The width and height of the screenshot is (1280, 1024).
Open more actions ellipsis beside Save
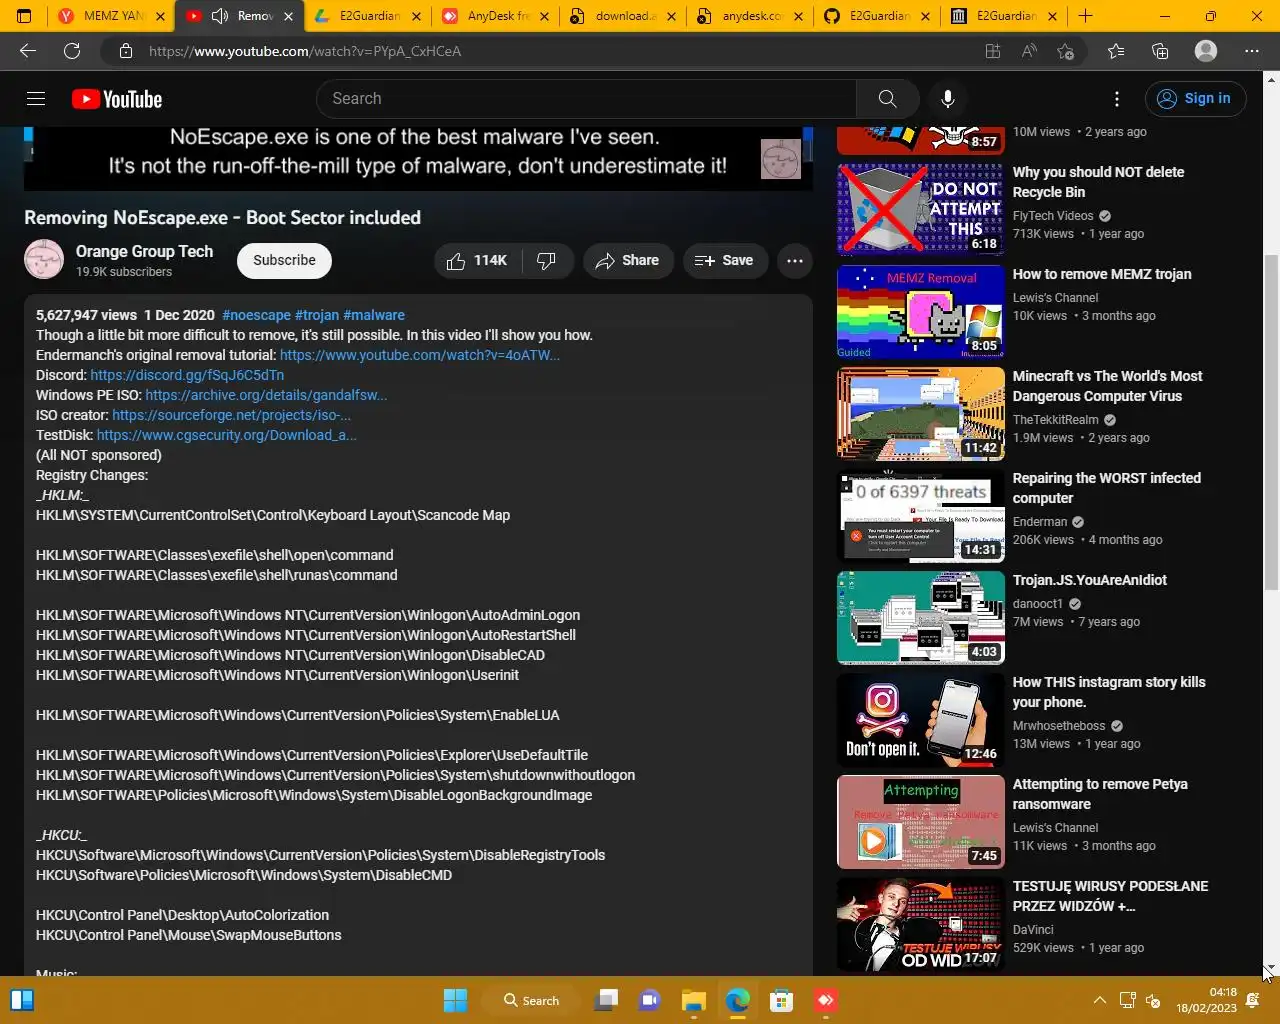tap(795, 260)
